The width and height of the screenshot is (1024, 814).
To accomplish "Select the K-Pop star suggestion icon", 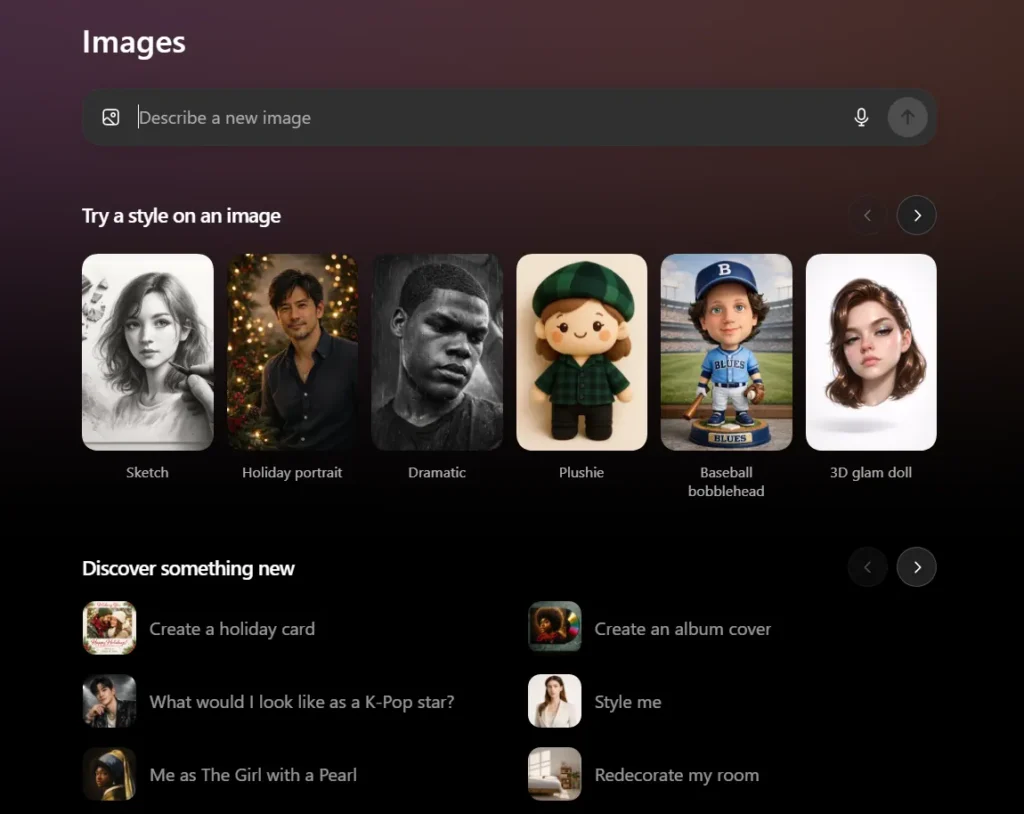I will 109,701.
